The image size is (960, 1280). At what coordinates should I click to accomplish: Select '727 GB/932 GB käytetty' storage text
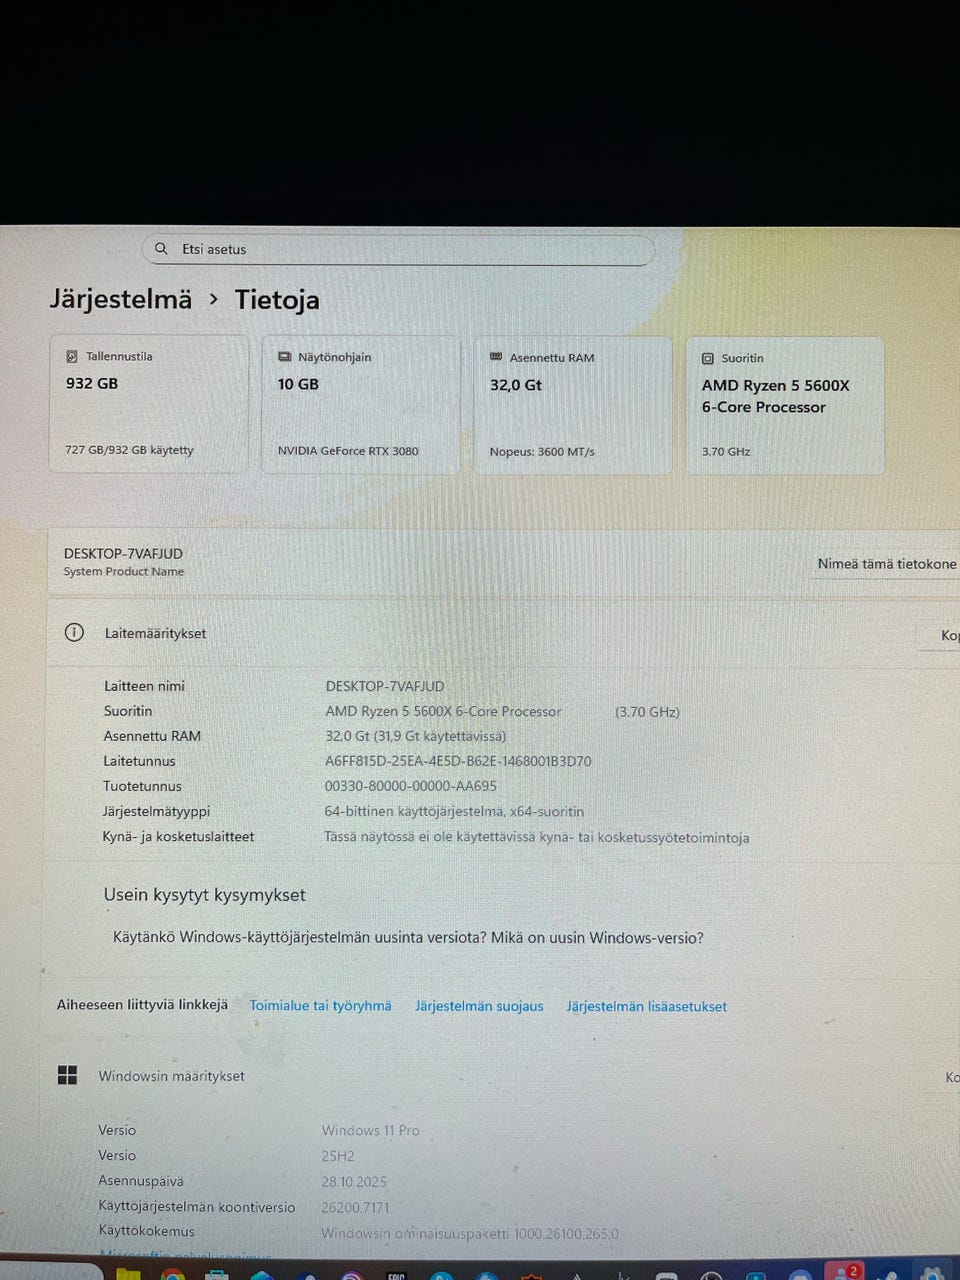[129, 450]
